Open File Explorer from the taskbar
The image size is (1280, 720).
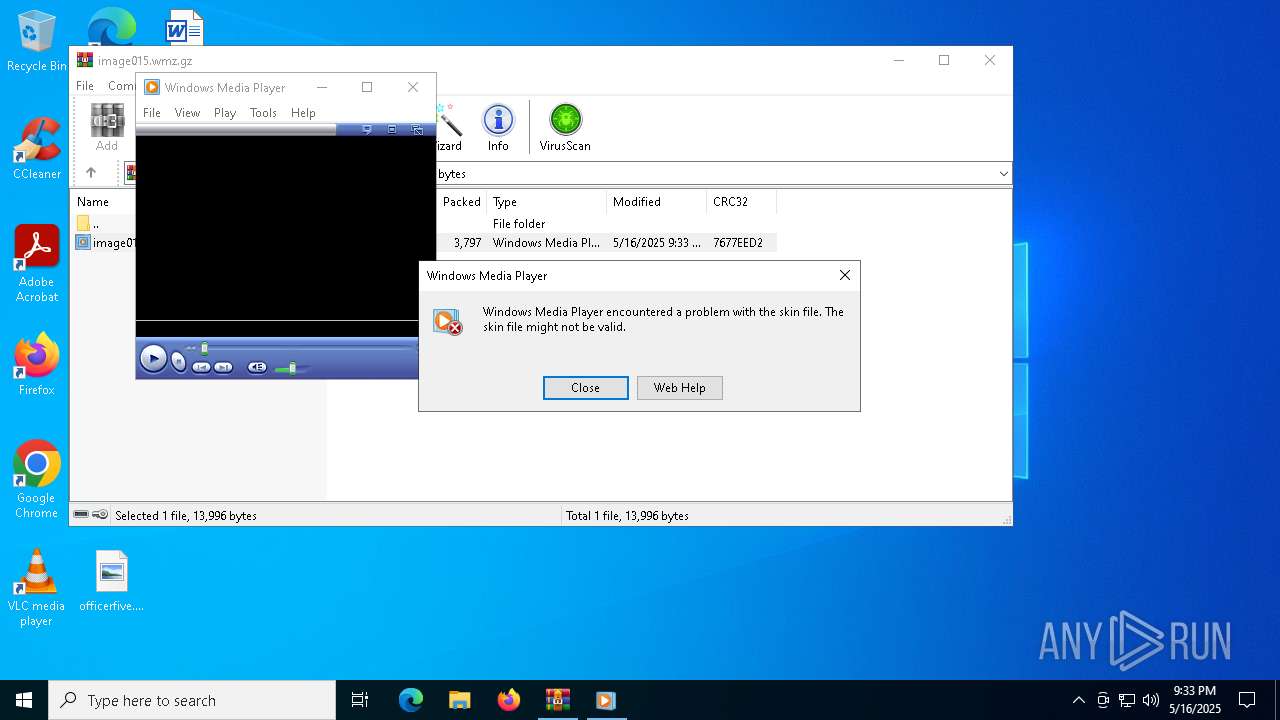coord(459,700)
